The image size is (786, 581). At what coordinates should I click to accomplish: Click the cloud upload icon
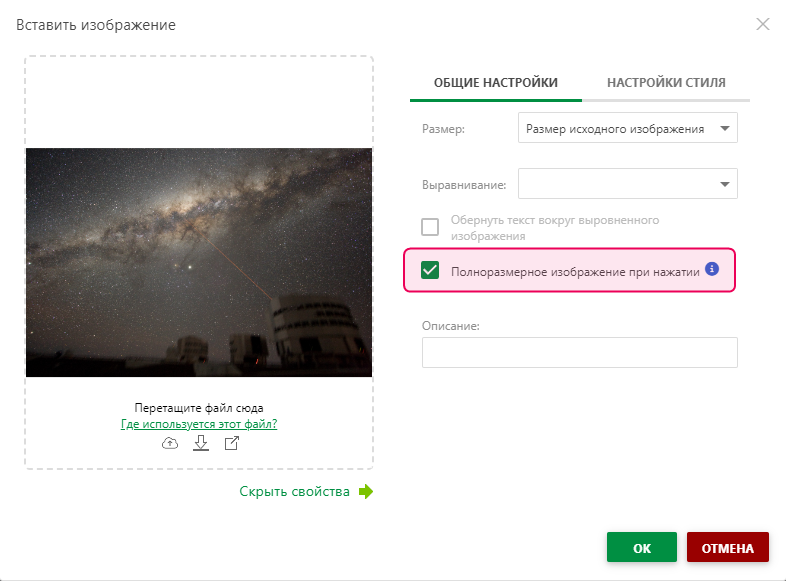(x=170, y=443)
